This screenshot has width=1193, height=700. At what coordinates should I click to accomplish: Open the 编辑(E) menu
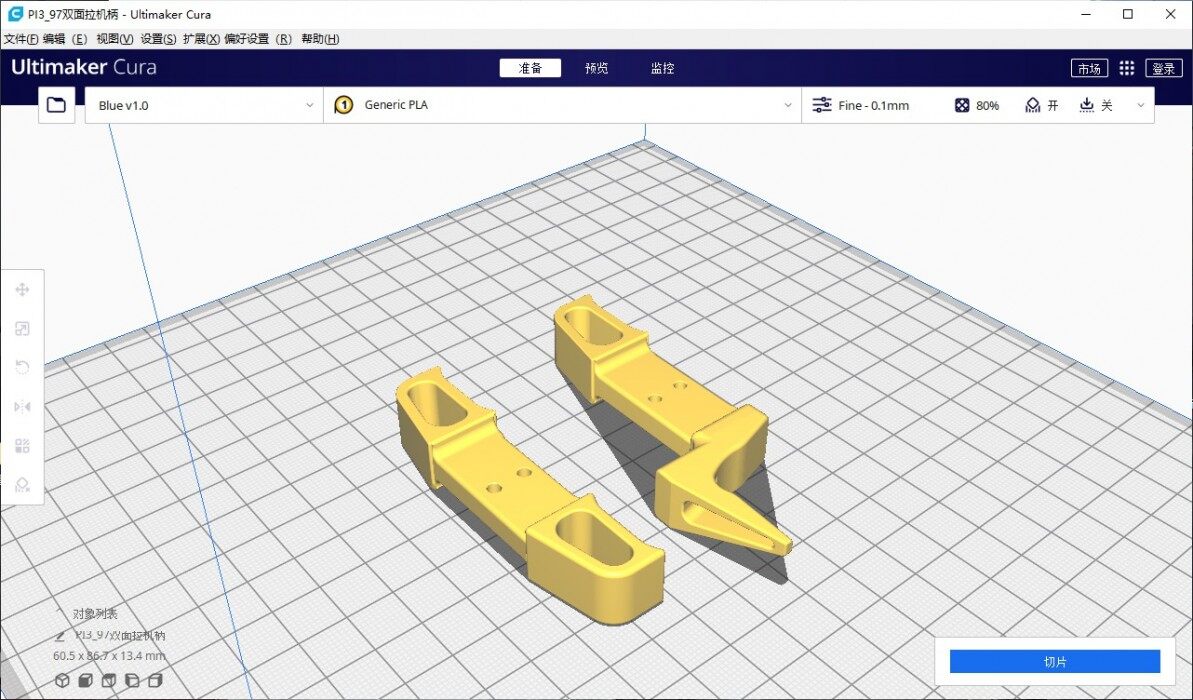(65, 39)
